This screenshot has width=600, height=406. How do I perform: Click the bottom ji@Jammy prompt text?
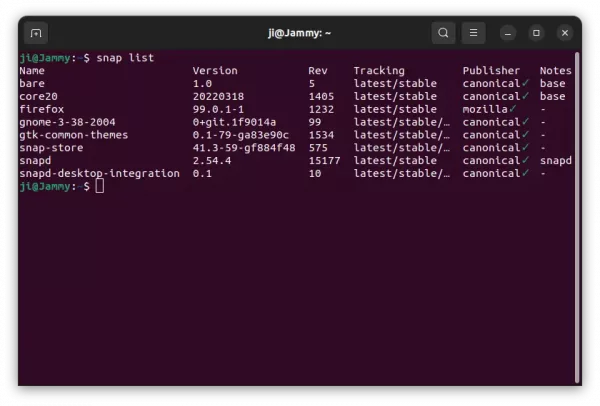coord(45,186)
